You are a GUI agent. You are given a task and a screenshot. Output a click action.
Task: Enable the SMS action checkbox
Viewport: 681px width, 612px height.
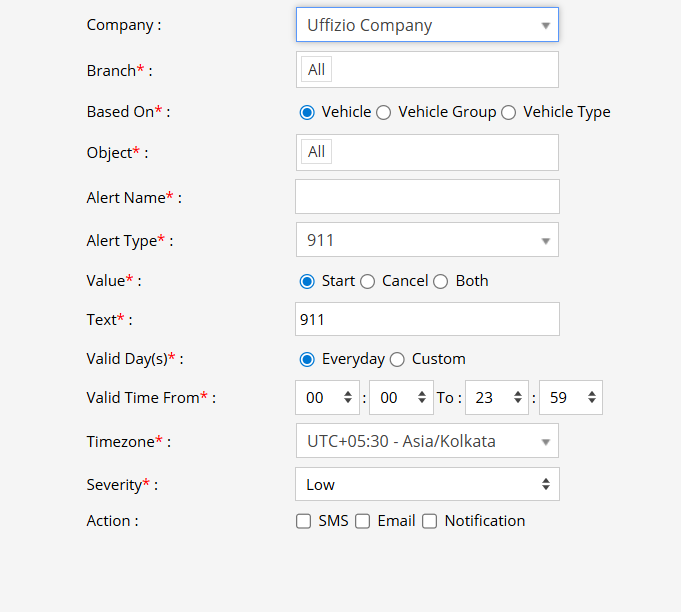coord(304,521)
